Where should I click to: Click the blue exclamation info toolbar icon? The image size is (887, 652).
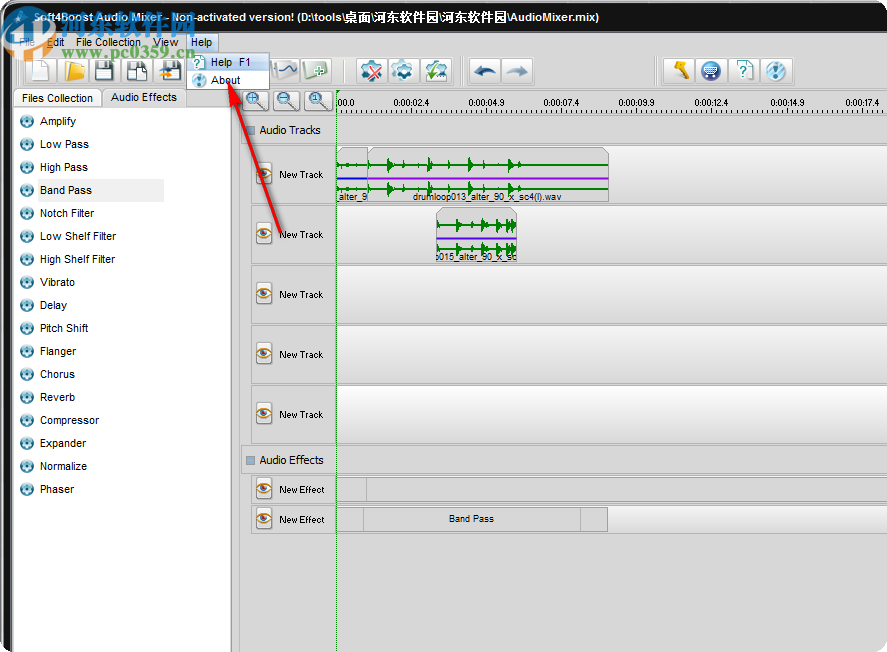[x=776, y=71]
